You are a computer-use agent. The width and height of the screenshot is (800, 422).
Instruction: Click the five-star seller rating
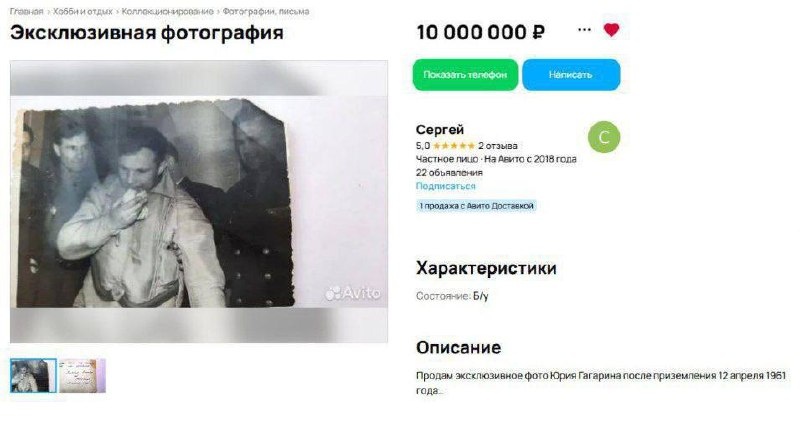[454, 146]
